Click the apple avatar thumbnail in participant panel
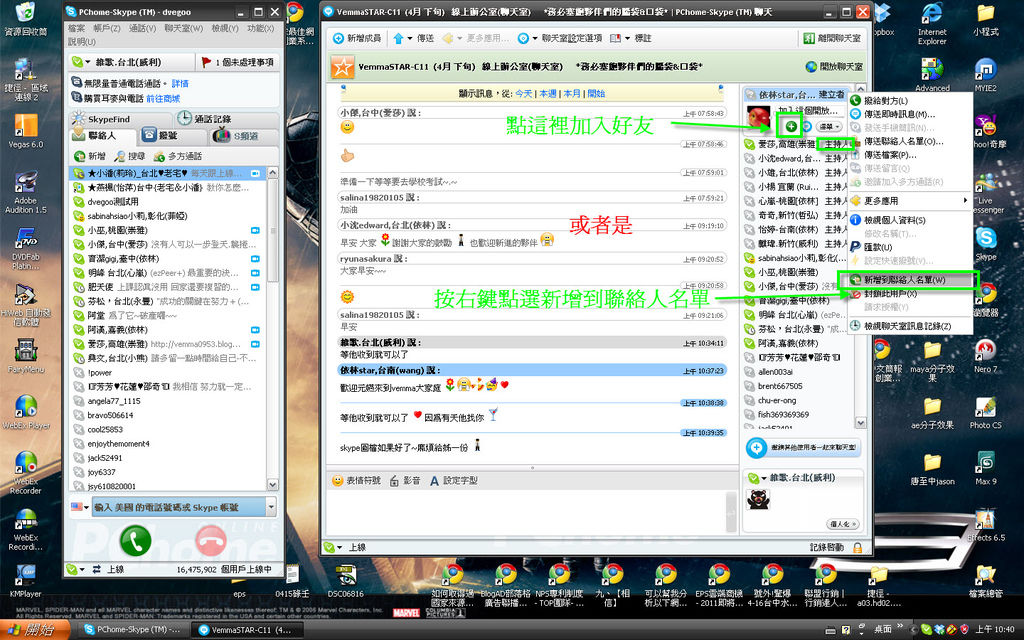 click(758, 118)
